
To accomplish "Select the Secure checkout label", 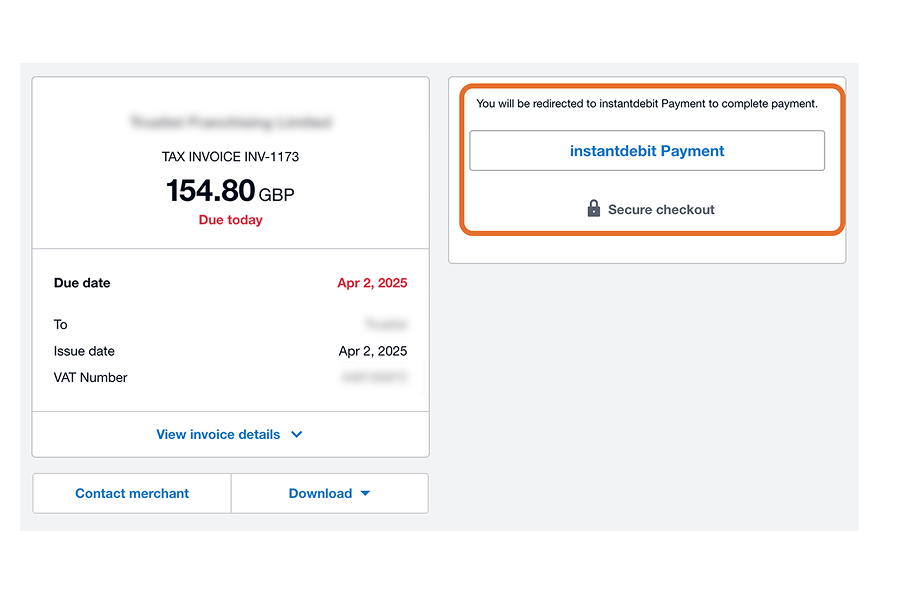I will 661,210.
